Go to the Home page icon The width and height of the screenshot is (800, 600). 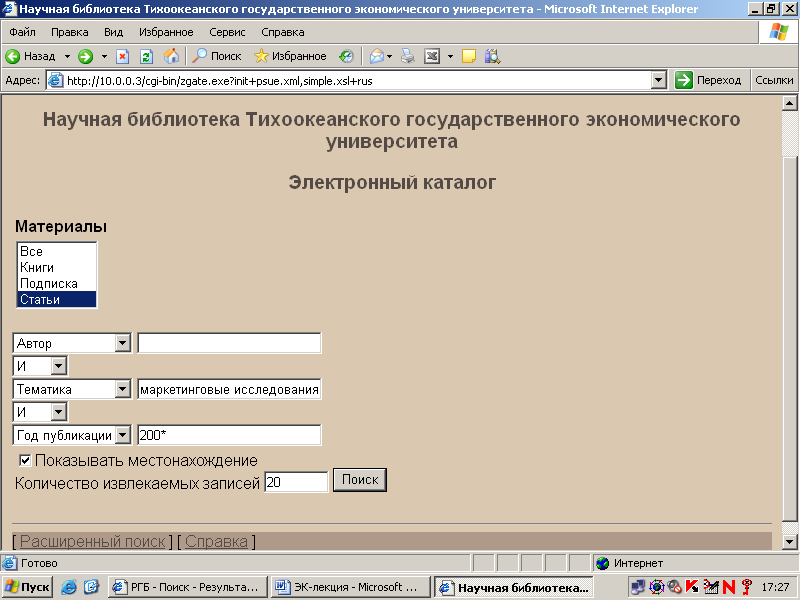(171, 56)
